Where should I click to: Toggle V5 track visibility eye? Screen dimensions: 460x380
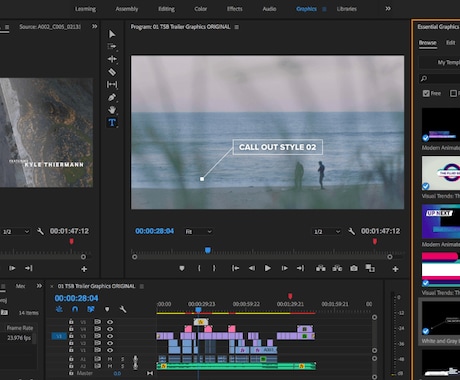tap(110, 322)
